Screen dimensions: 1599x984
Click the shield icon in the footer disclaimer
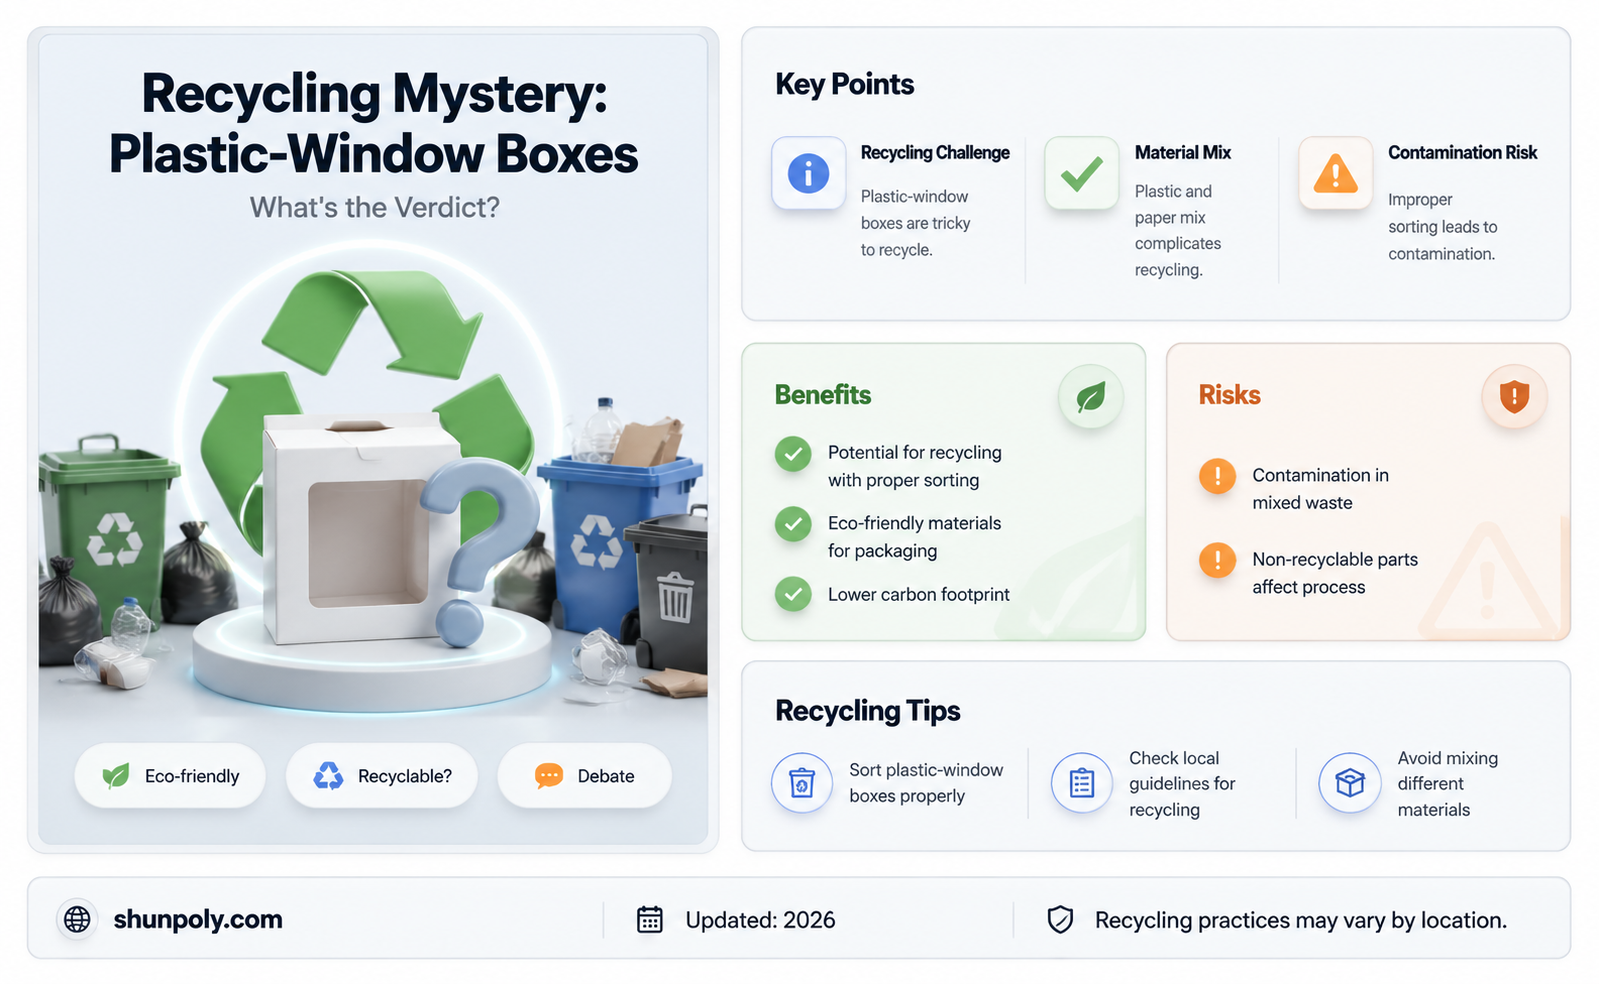(1060, 919)
